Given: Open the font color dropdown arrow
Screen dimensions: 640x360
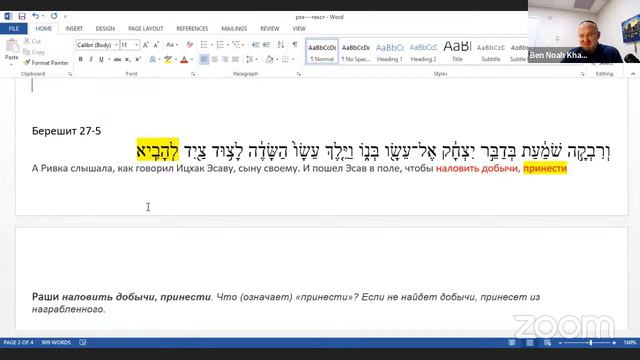Looking at the screenshot, I should coord(192,60).
